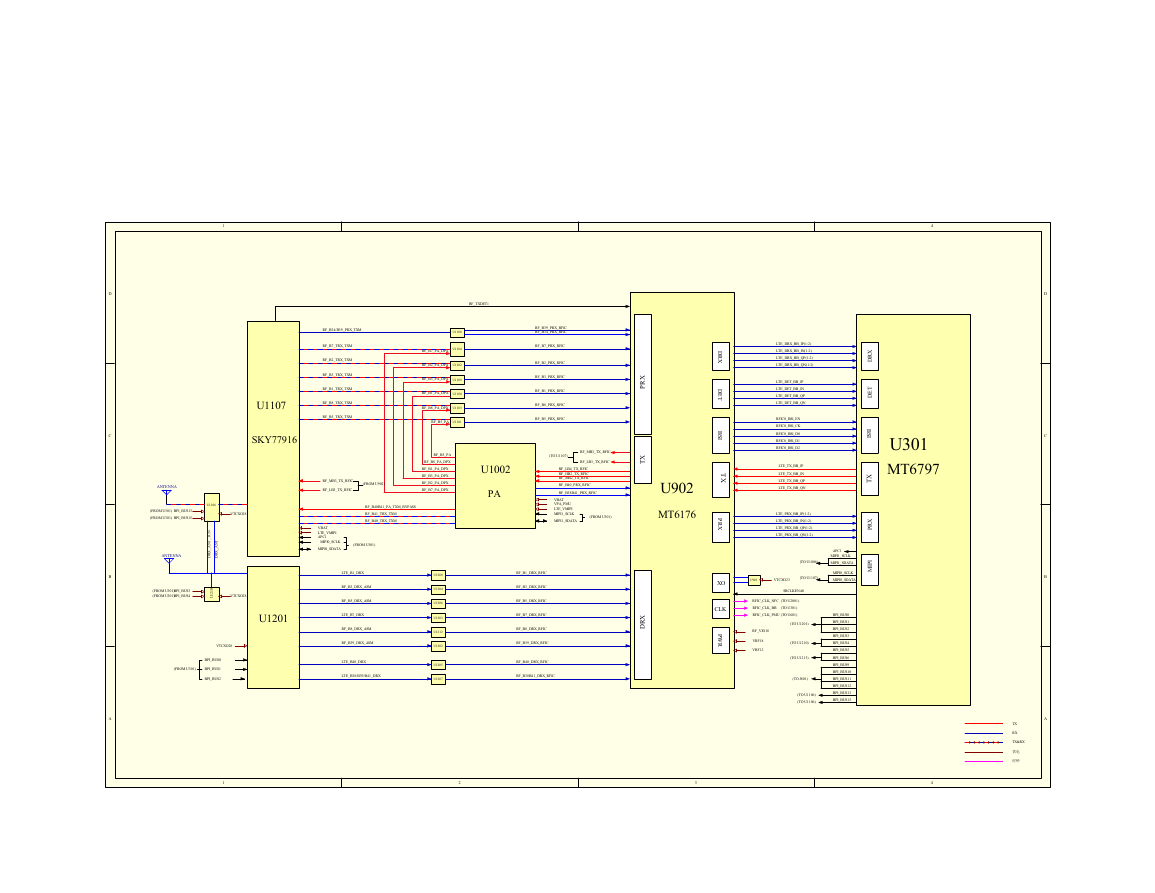The image size is (1155, 893).
Task: Click the dashed TX&RX legend line
Action: pyautogui.click(x=983, y=742)
